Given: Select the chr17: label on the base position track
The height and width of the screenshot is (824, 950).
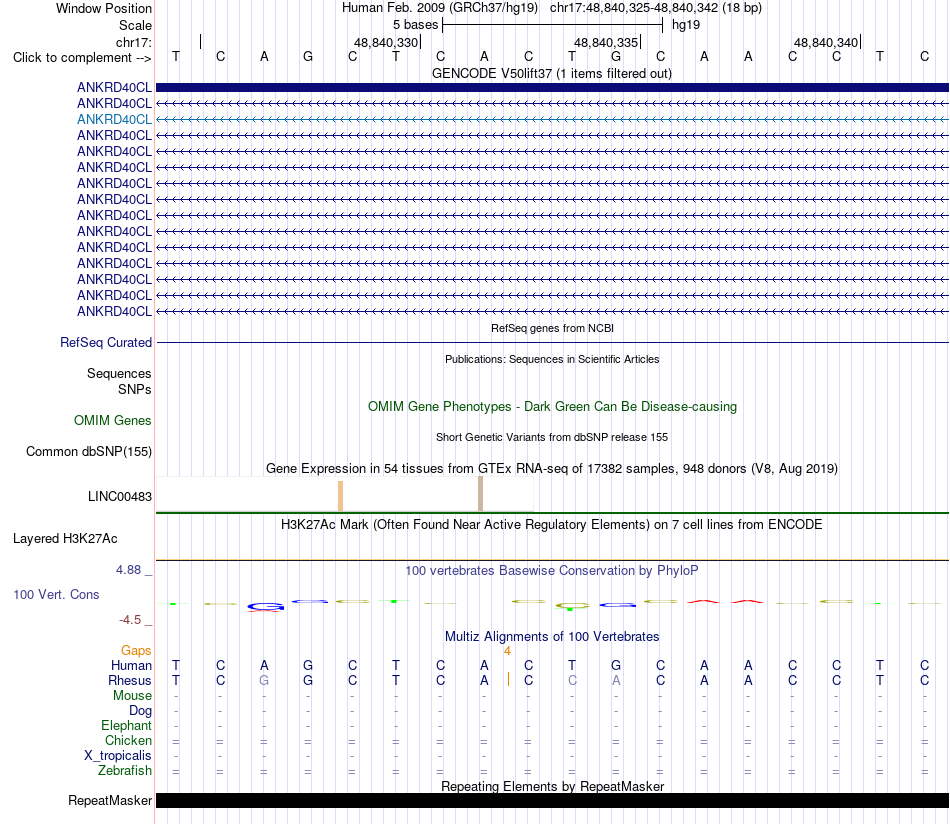Looking at the screenshot, I should coord(134,42).
